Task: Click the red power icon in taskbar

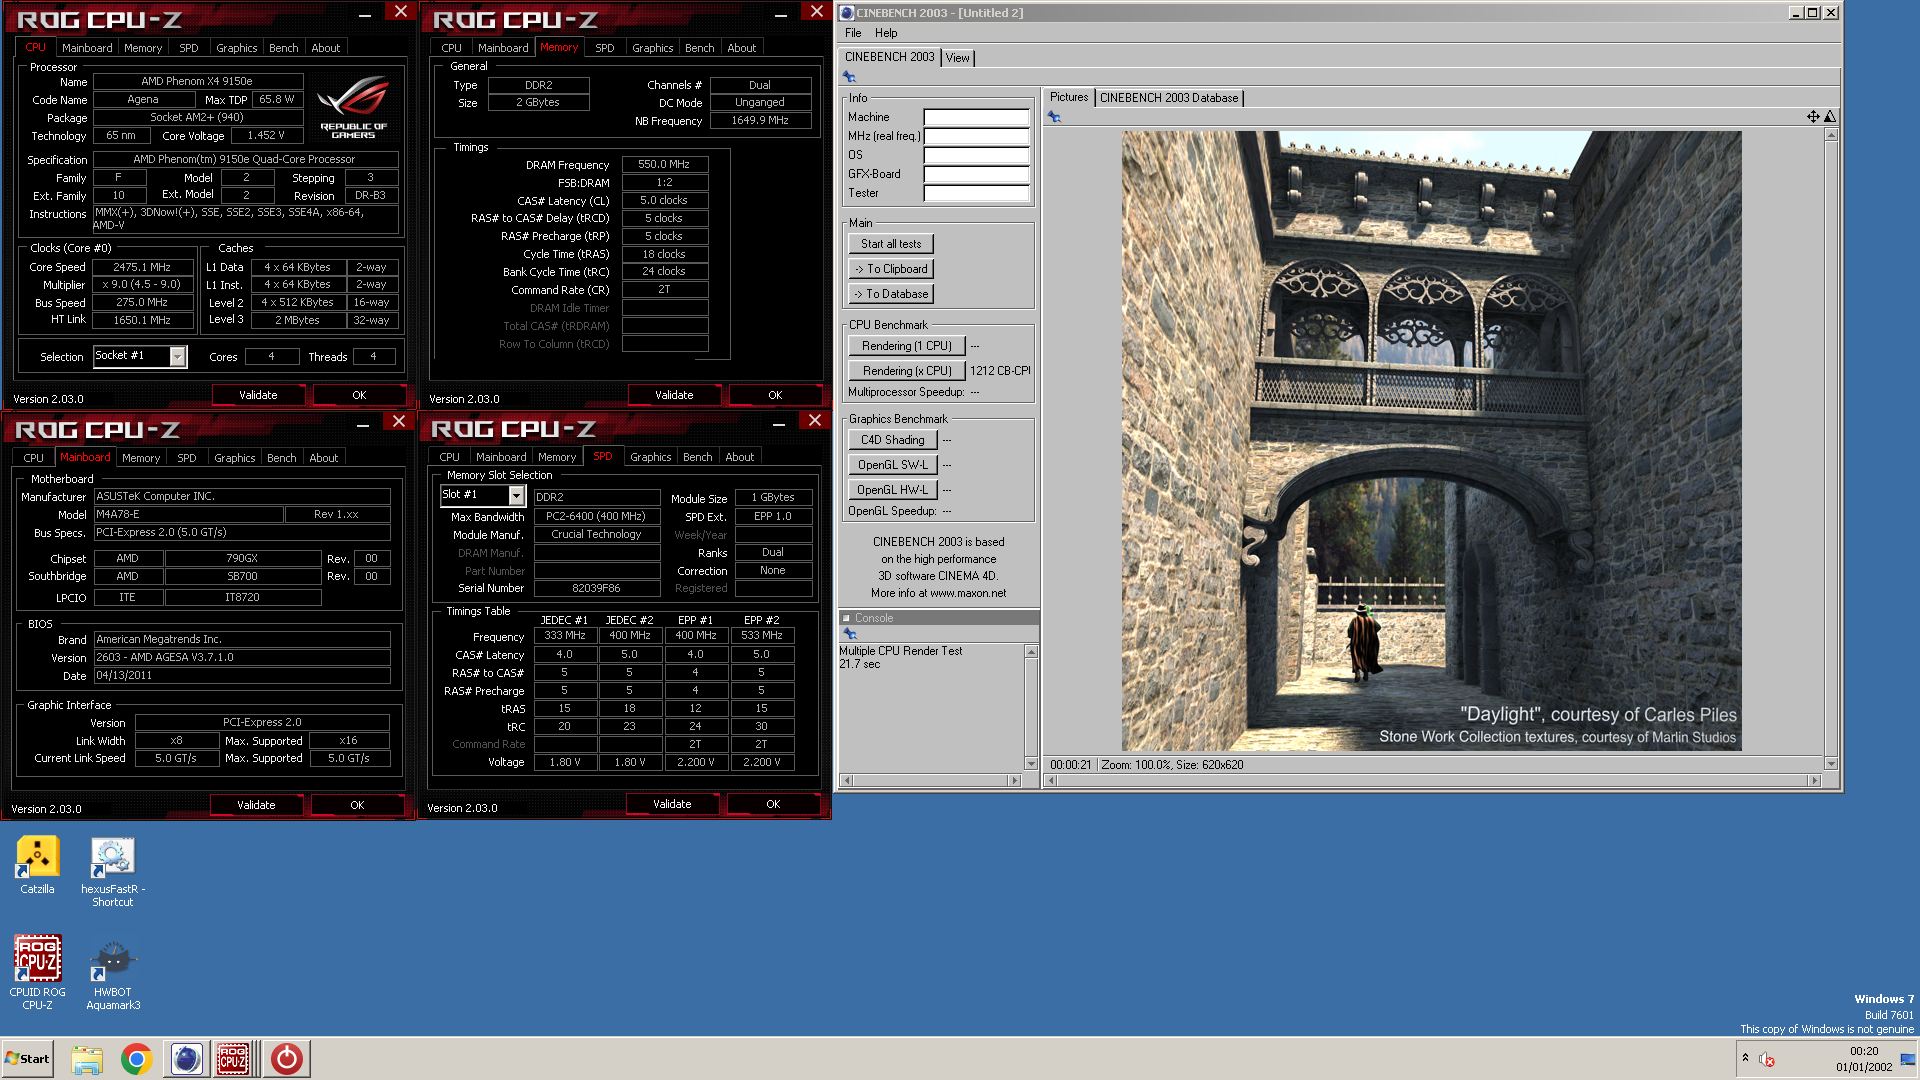Action: pyautogui.click(x=286, y=1059)
